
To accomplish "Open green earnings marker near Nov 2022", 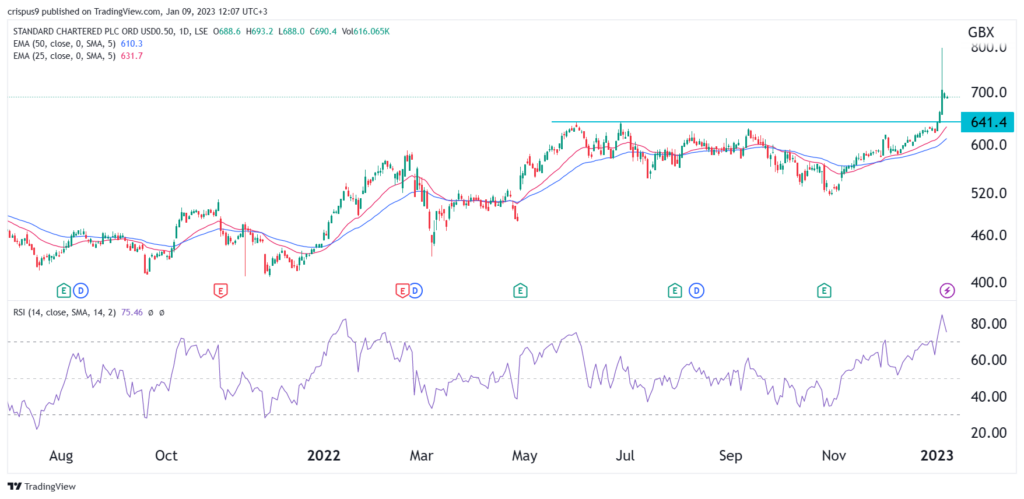I will (x=824, y=290).
